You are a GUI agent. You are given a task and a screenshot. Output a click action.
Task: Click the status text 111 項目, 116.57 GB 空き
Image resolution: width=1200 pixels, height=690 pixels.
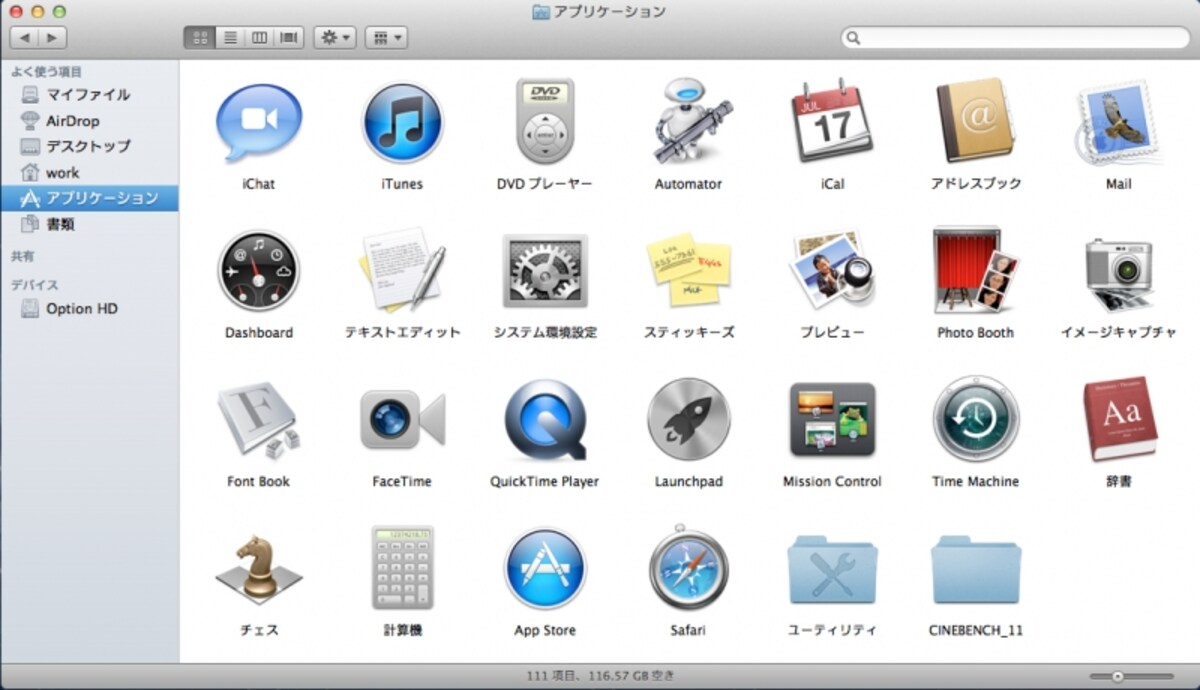(x=600, y=677)
